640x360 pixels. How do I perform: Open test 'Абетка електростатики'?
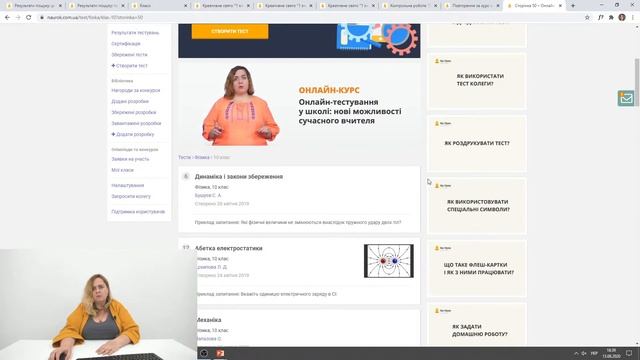pos(229,248)
